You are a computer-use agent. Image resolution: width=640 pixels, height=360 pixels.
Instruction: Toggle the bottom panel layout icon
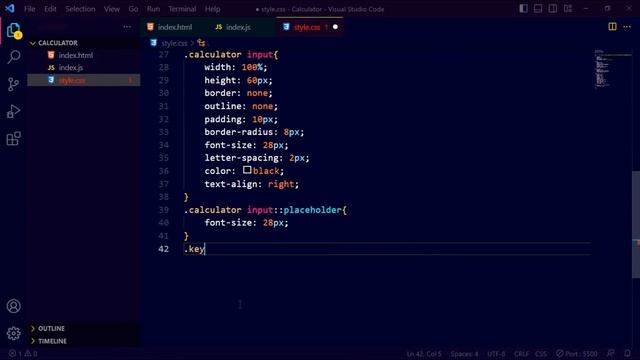point(538,9)
